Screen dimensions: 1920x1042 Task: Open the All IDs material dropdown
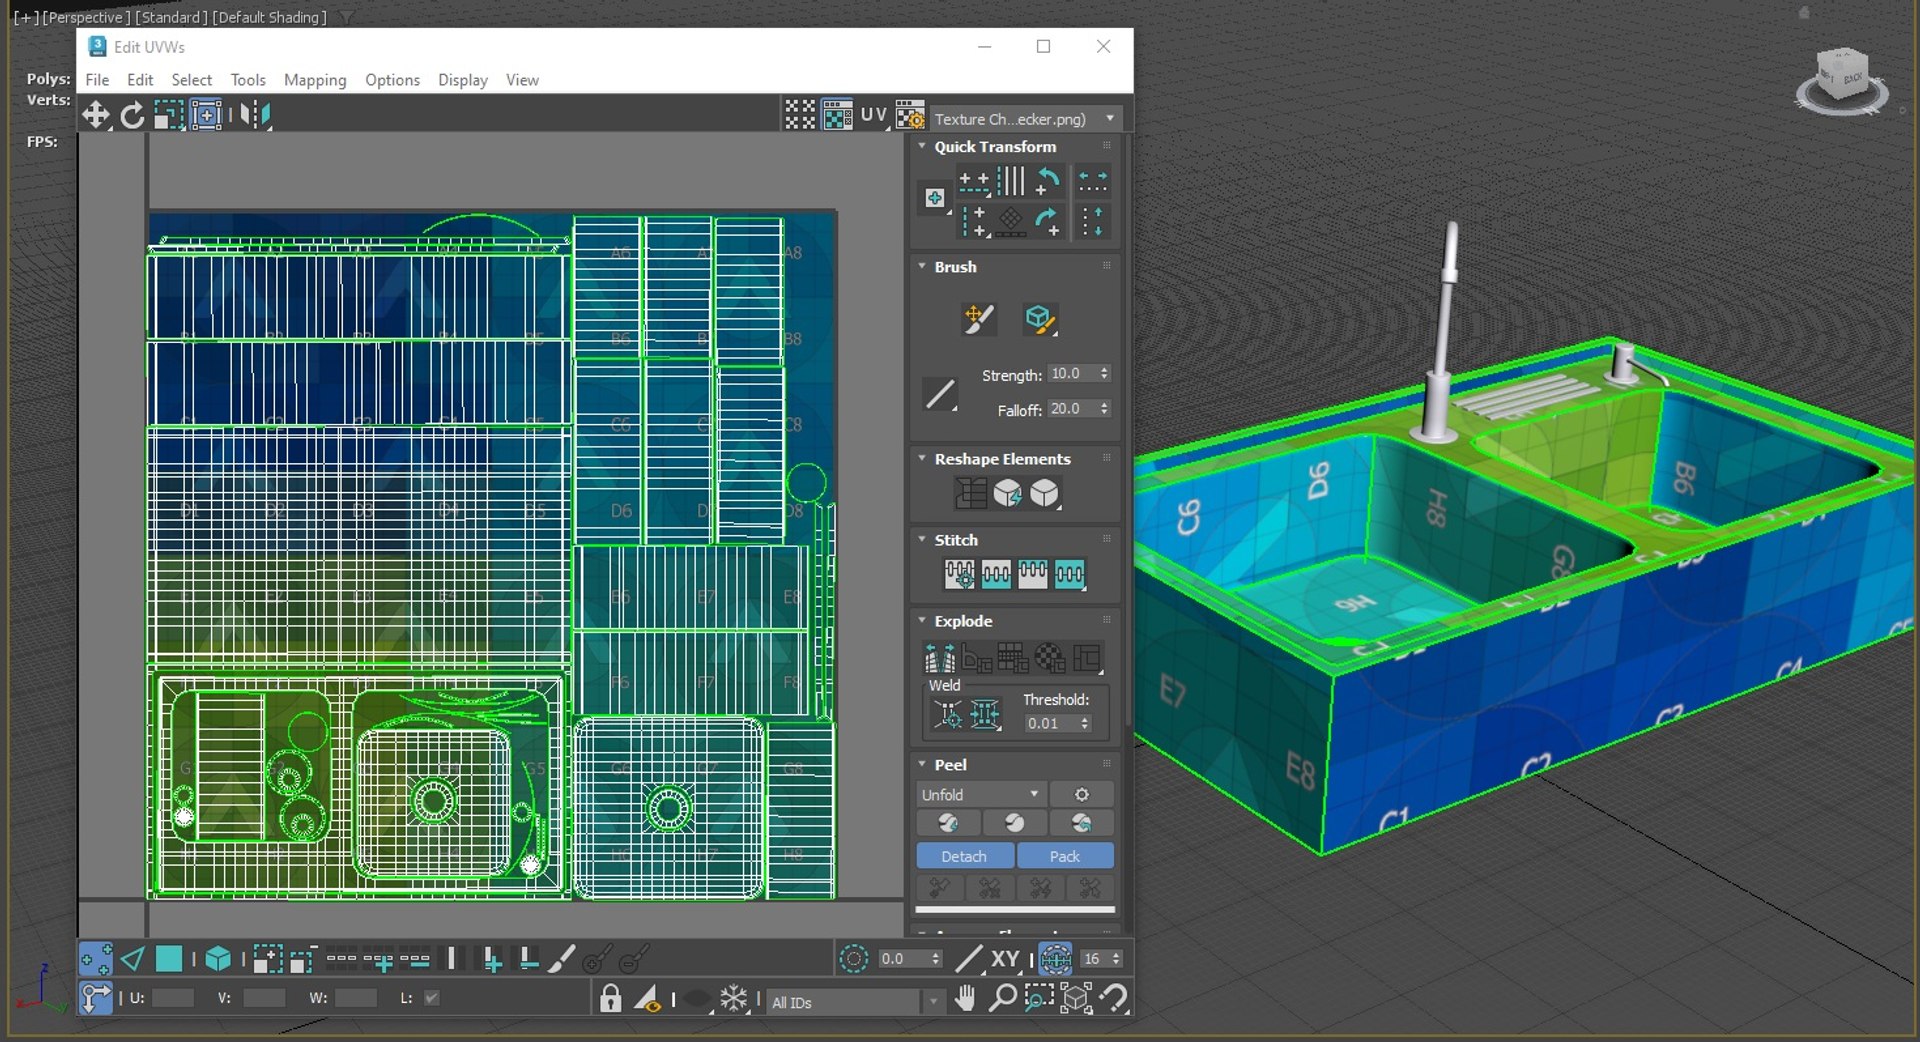[856, 1001]
